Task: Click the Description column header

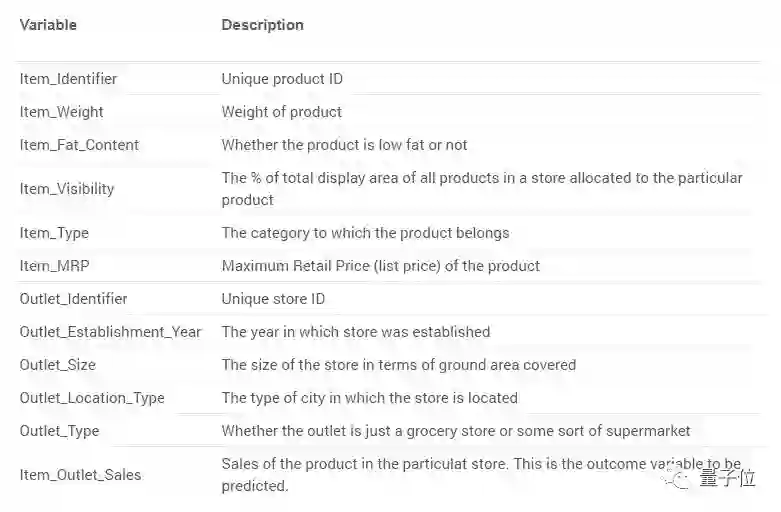Action: (262, 24)
